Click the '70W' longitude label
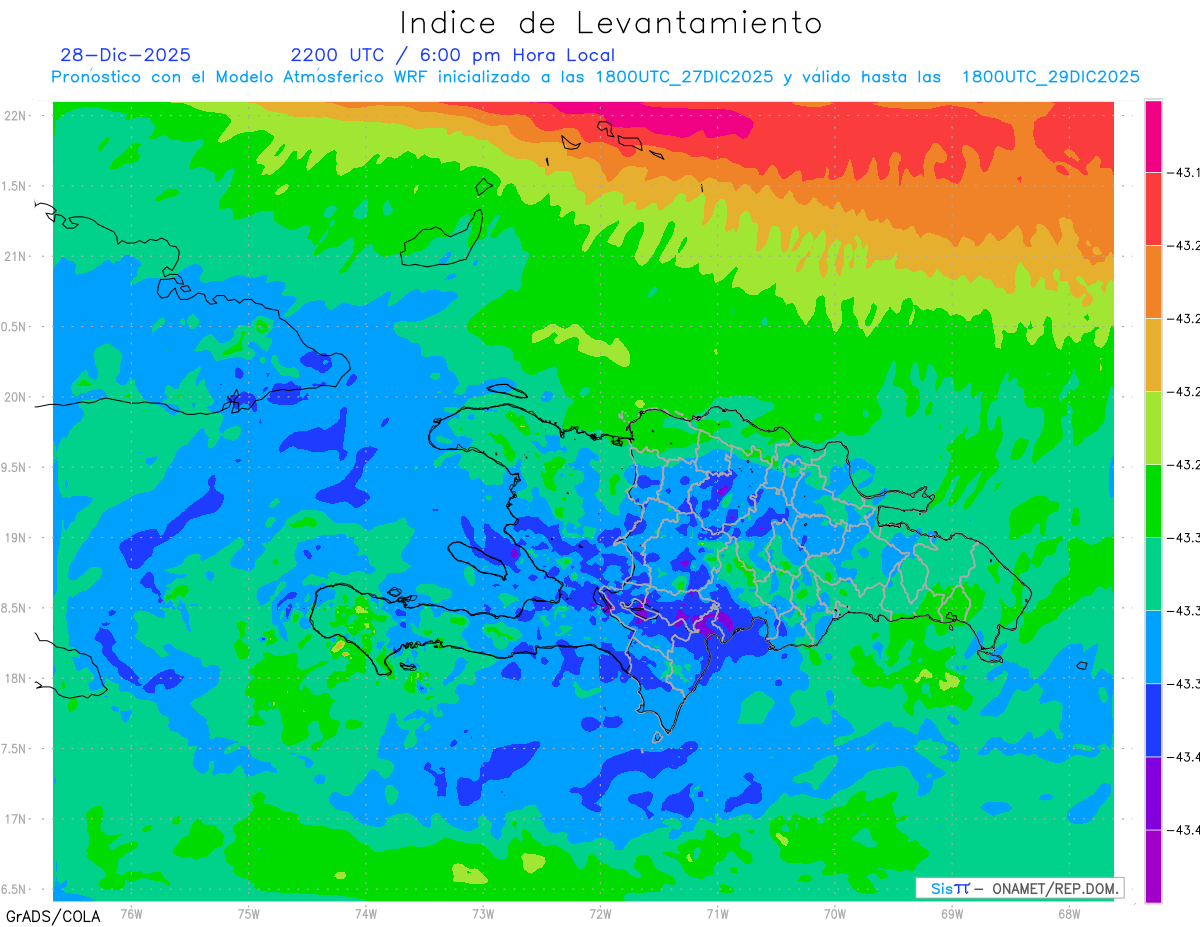 pyautogui.click(x=835, y=913)
